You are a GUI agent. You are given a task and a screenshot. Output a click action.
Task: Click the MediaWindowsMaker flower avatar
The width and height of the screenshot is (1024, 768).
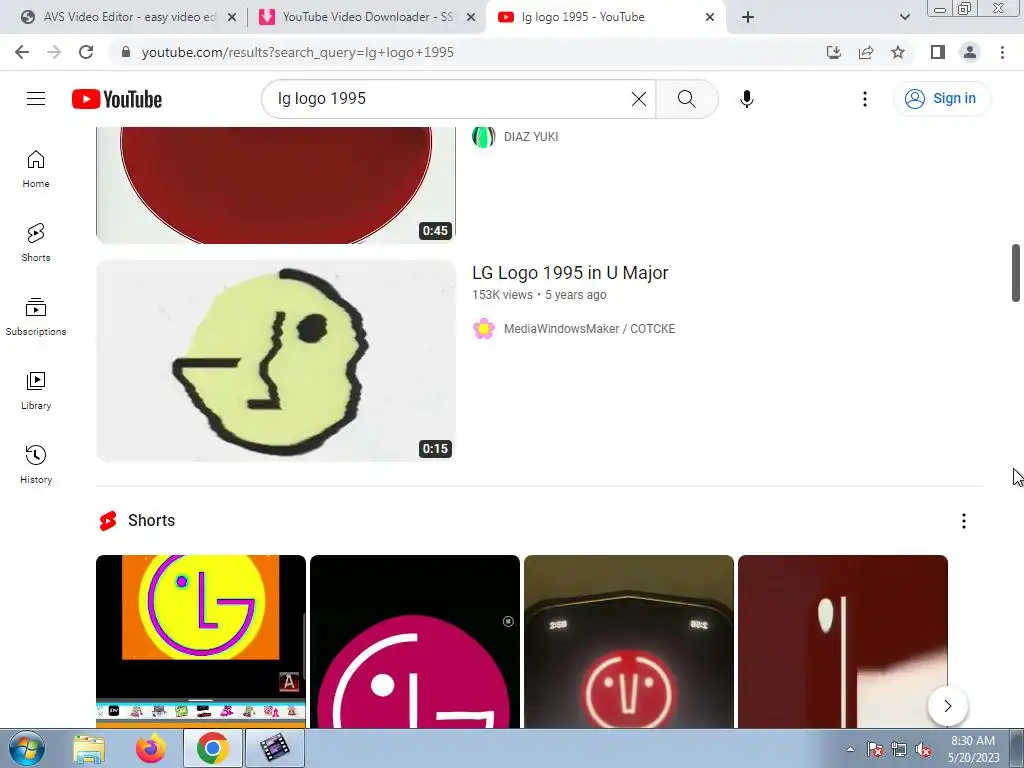coord(484,328)
